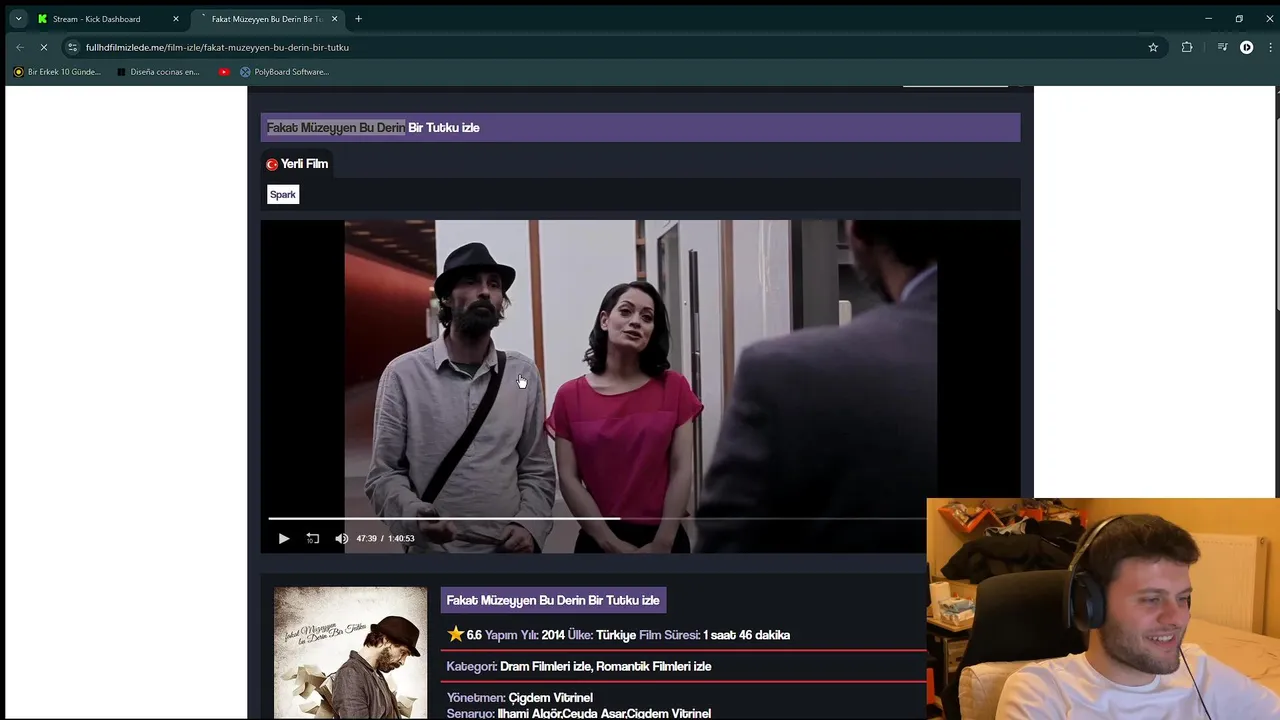Select the Spark source button
Viewport: 1280px width, 720px height.
coord(283,194)
